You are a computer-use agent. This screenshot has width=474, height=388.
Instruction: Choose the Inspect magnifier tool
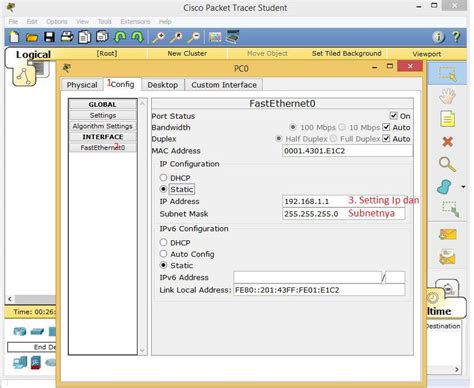click(447, 164)
